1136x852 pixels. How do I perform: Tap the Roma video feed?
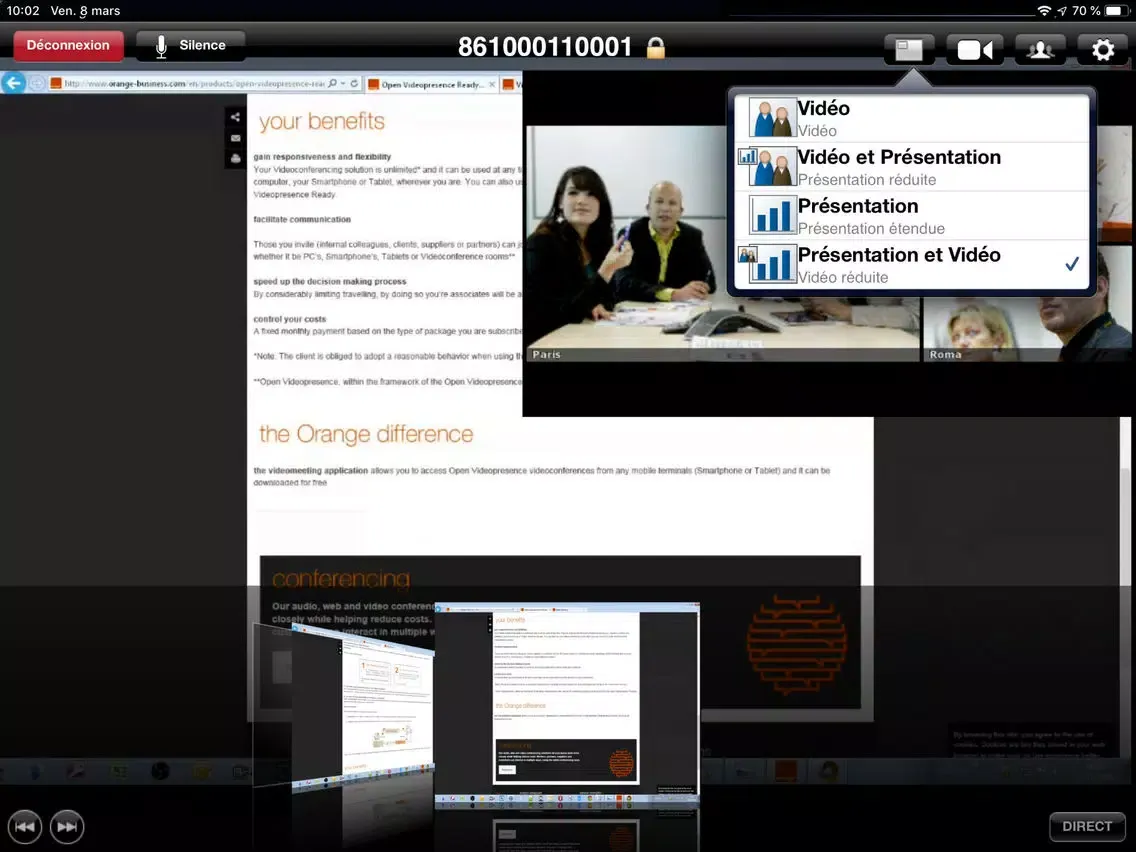coord(1027,304)
